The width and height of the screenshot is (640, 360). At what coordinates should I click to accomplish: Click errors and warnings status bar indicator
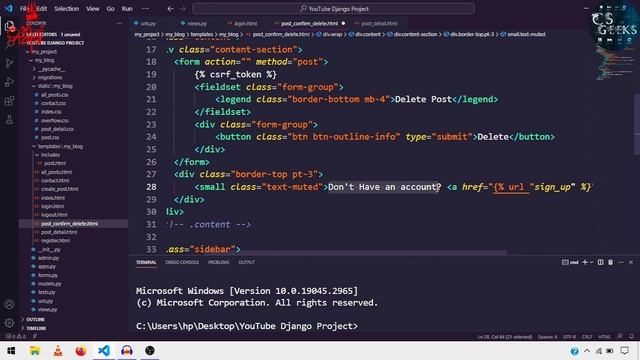(x=16, y=336)
